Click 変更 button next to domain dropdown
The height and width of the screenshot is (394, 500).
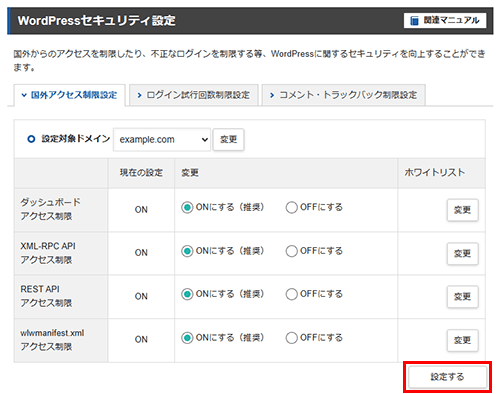click(229, 139)
